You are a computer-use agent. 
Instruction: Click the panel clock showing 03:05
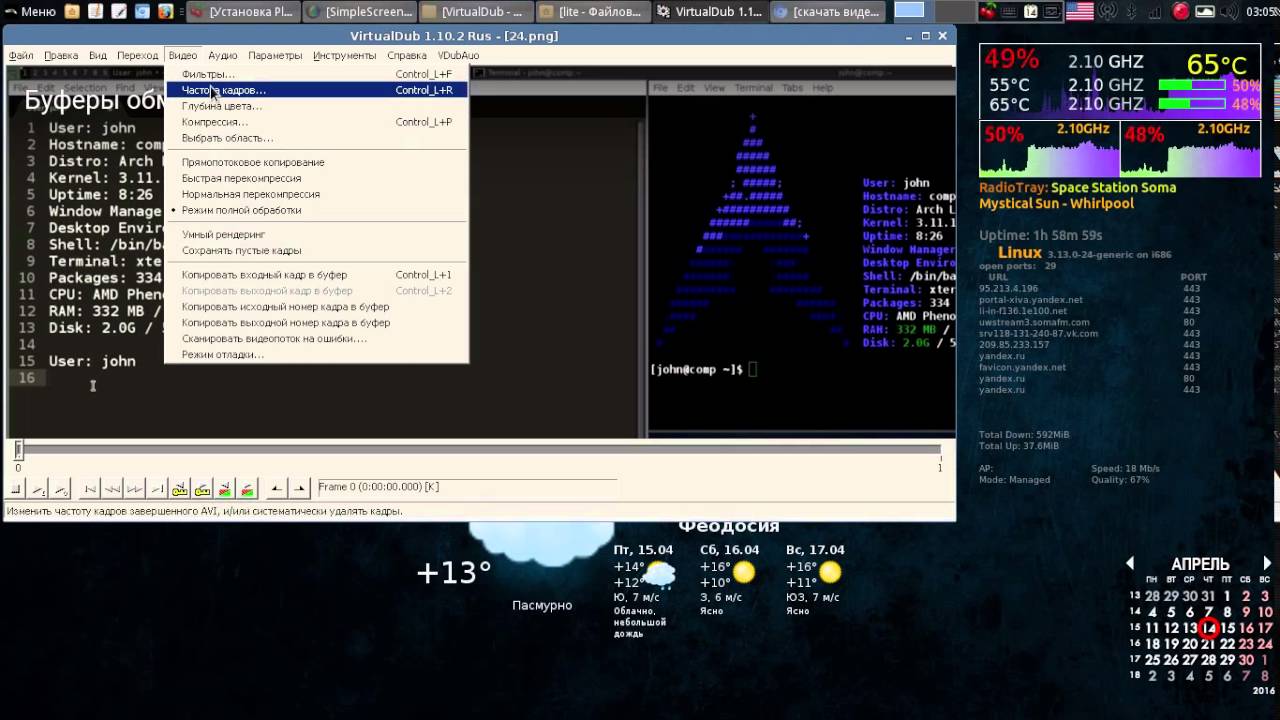1262,12
